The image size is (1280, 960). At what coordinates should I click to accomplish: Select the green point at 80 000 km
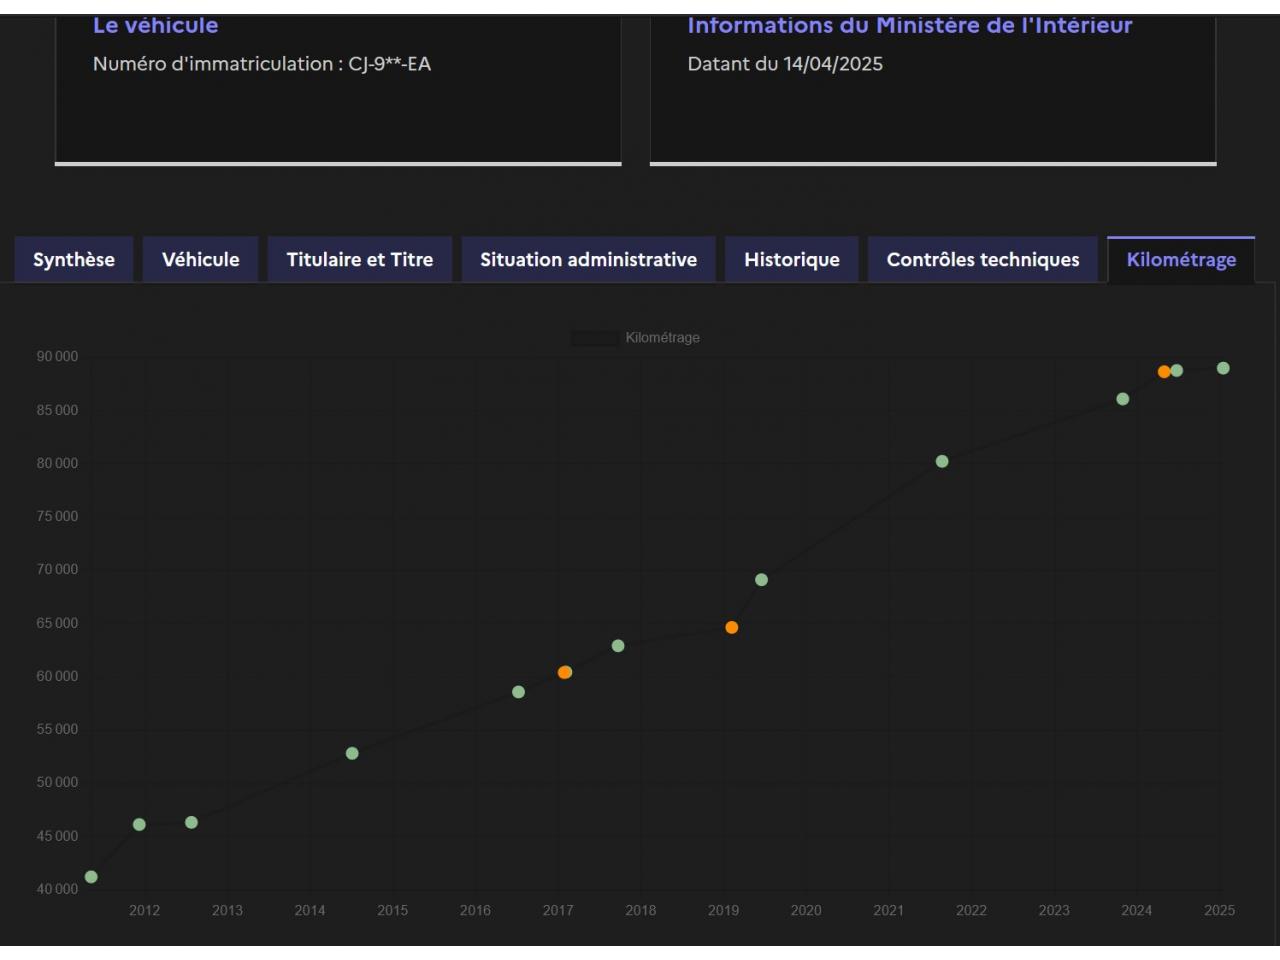pyautogui.click(x=942, y=462)
